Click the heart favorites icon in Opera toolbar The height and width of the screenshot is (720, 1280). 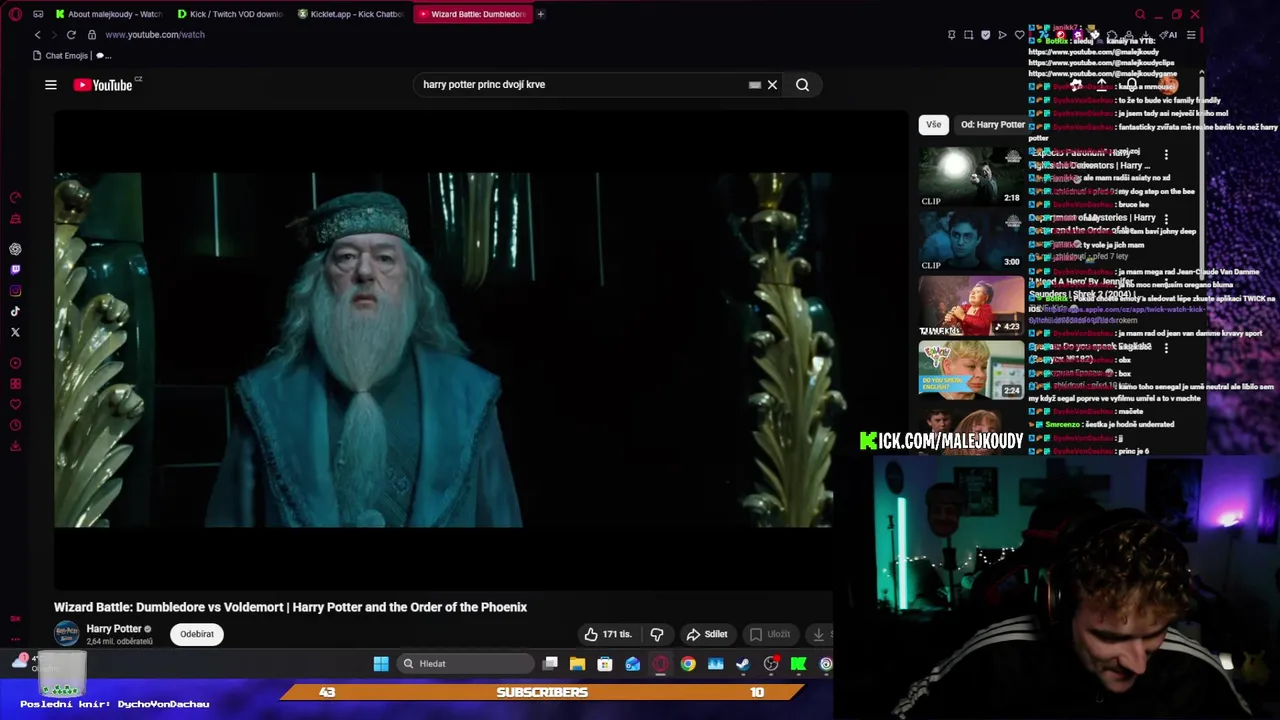pyautogui.click(x=1019, y=35)
